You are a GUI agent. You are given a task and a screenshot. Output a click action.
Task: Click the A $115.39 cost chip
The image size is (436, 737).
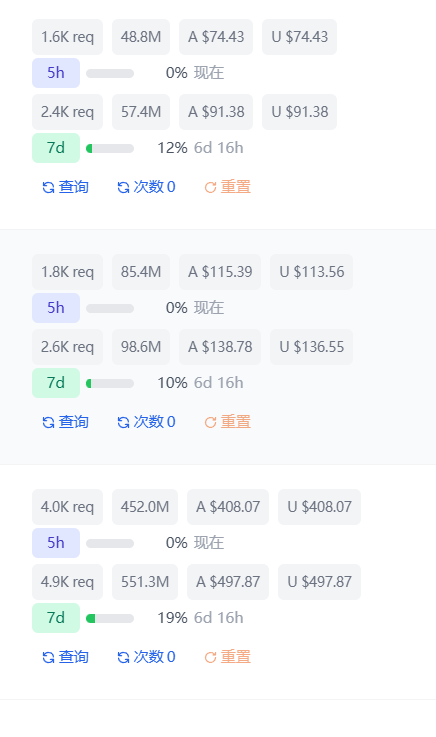coord(220,272)
